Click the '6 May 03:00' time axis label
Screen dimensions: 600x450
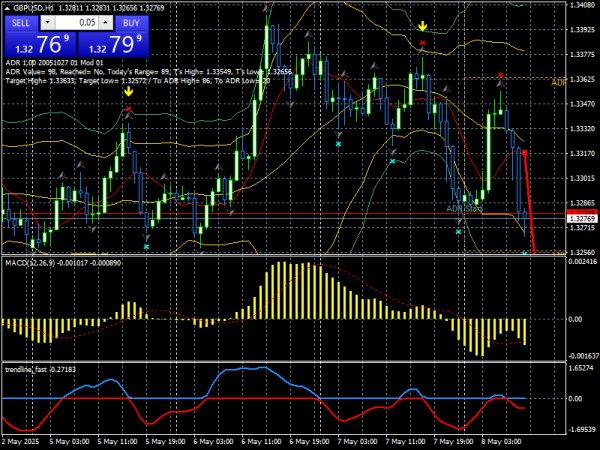[214, 442]
